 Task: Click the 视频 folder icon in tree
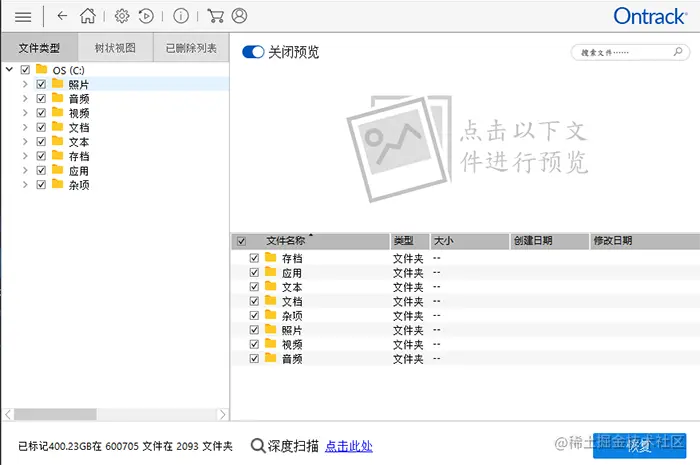tap(58, 112)
